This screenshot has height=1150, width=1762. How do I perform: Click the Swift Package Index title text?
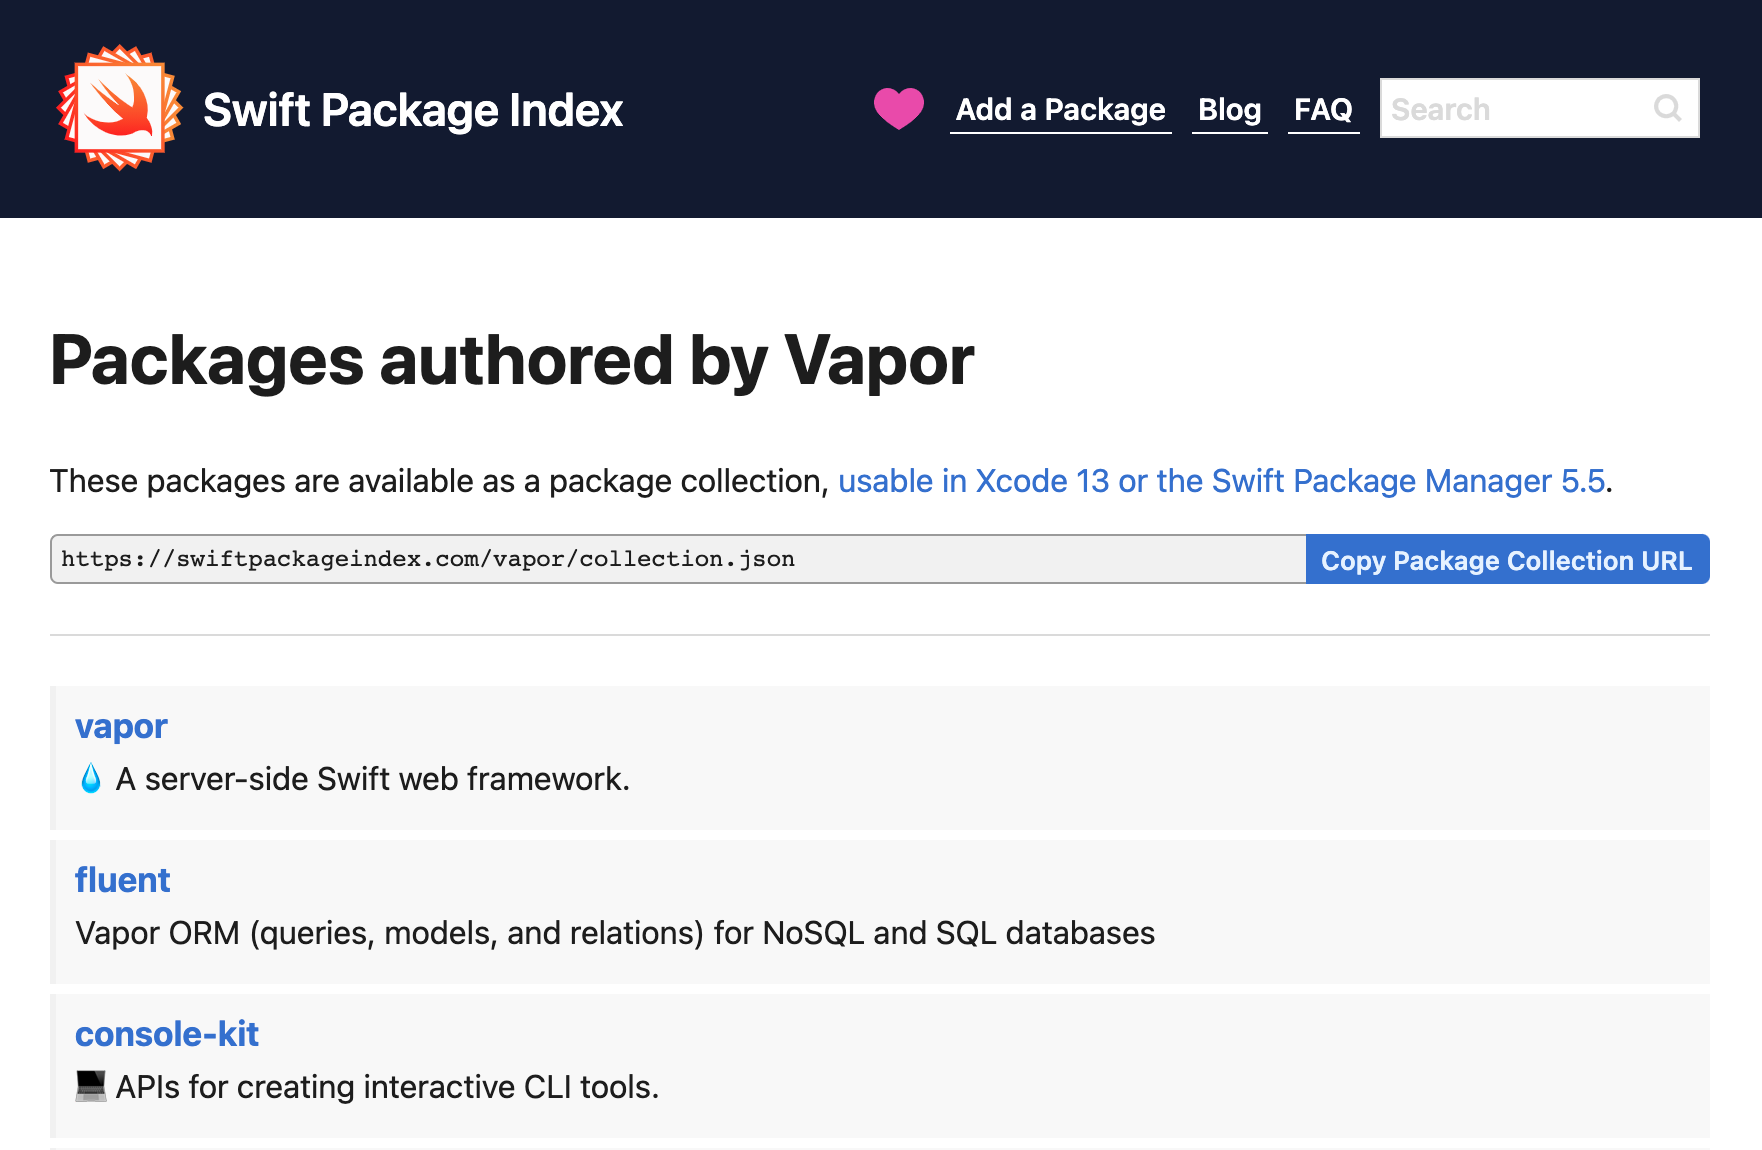tap(413, 110)
